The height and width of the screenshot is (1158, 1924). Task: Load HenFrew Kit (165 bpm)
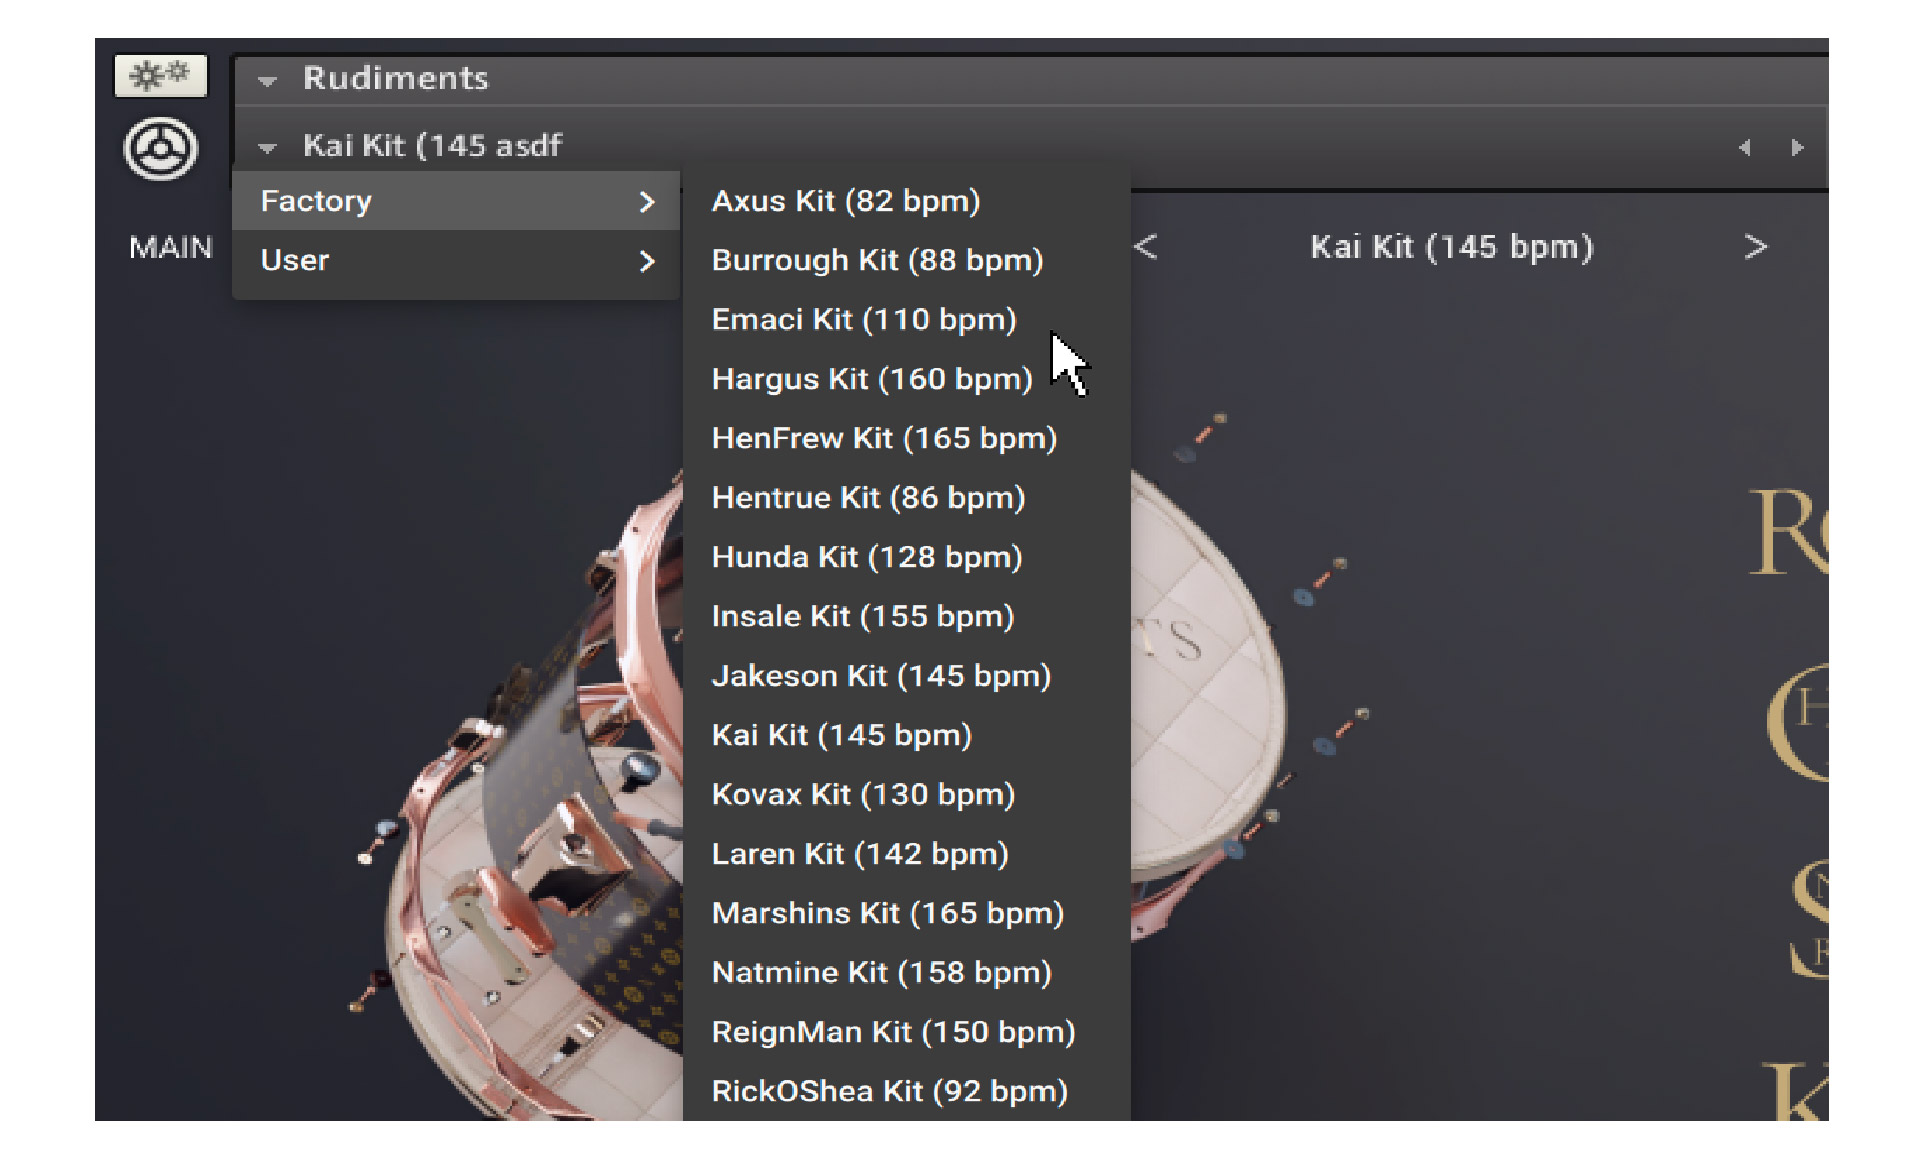point(883,438)
